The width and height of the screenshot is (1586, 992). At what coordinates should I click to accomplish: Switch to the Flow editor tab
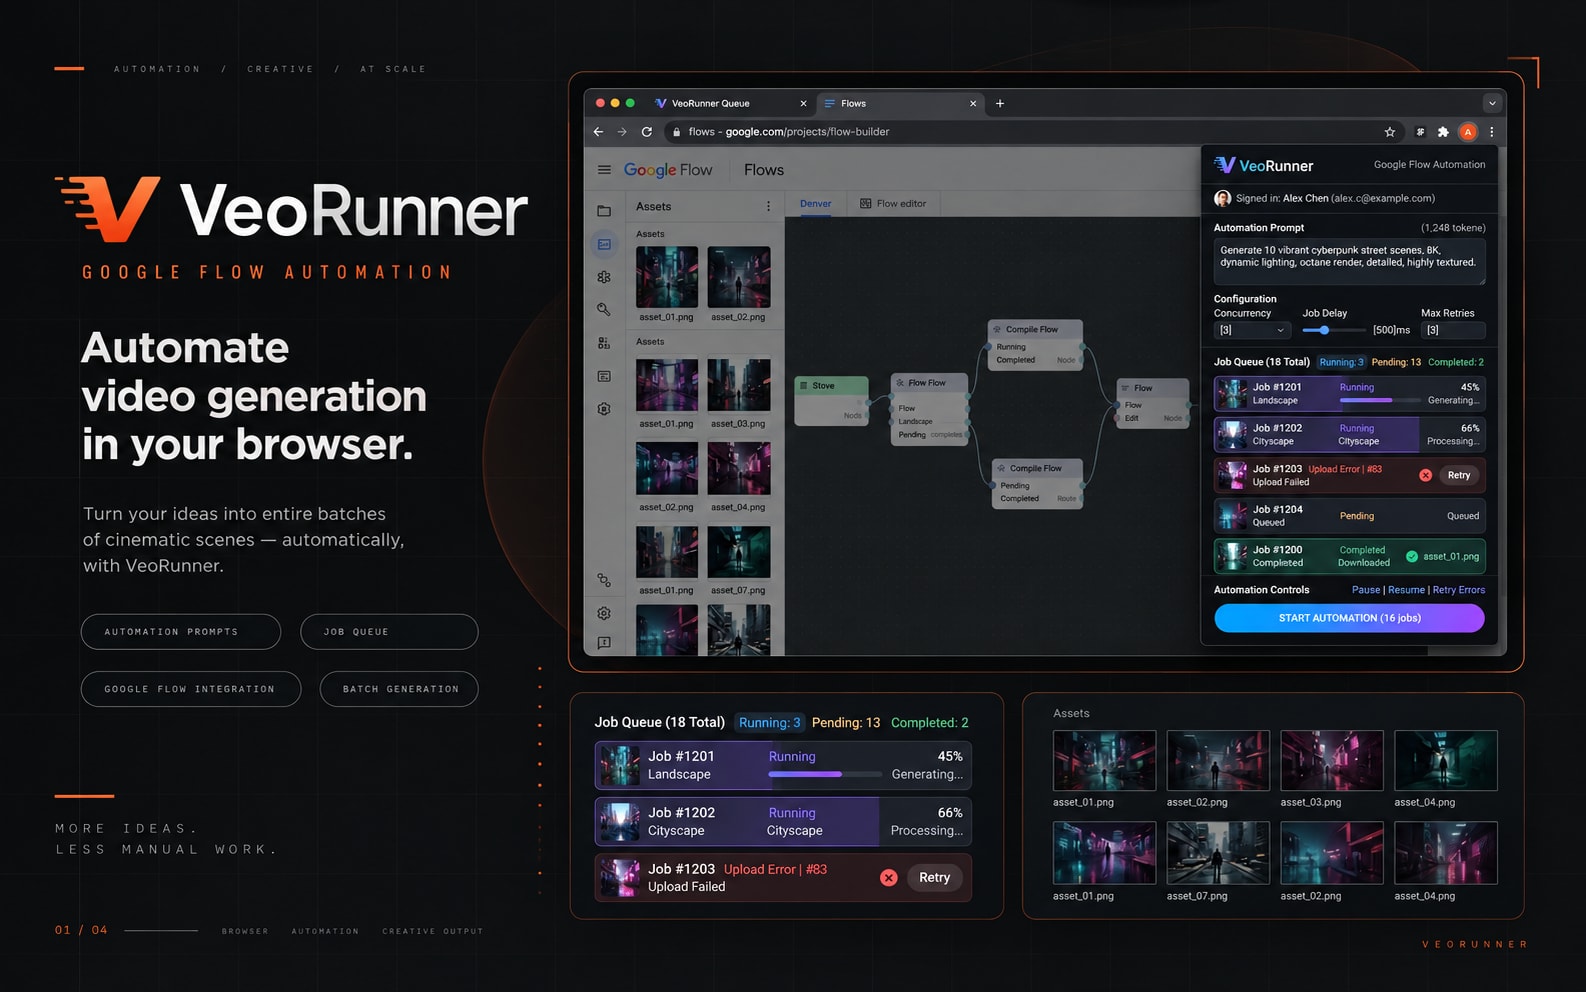[893, 204]
